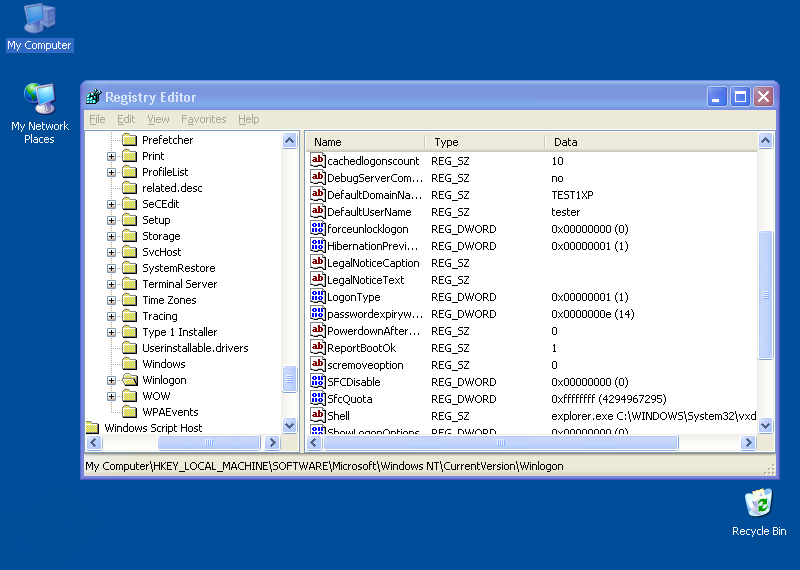
Task: Click the TEST1XP data cell
Action: coord(572,195)
